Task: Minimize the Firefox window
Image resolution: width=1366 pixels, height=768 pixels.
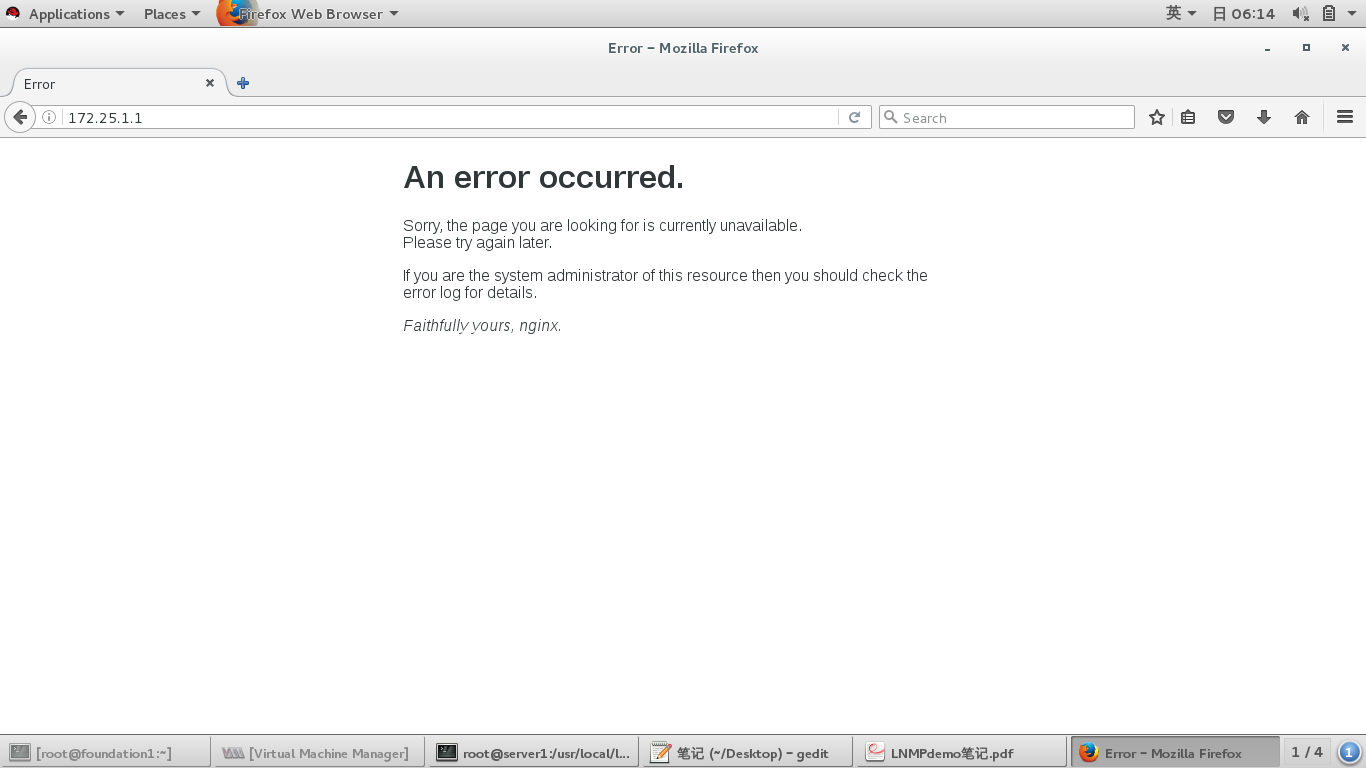Action: tap(1267, 48)
